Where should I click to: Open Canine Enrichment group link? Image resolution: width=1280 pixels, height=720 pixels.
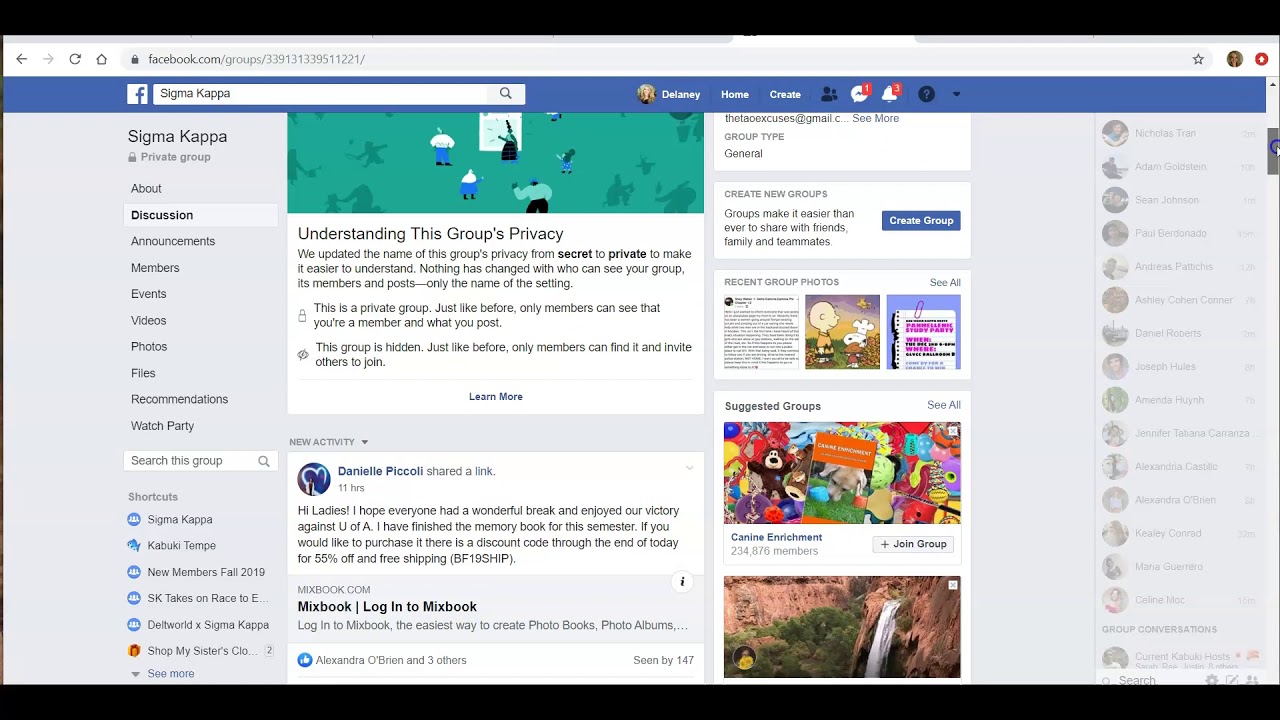pyautogui.click(x=776, y=537)
